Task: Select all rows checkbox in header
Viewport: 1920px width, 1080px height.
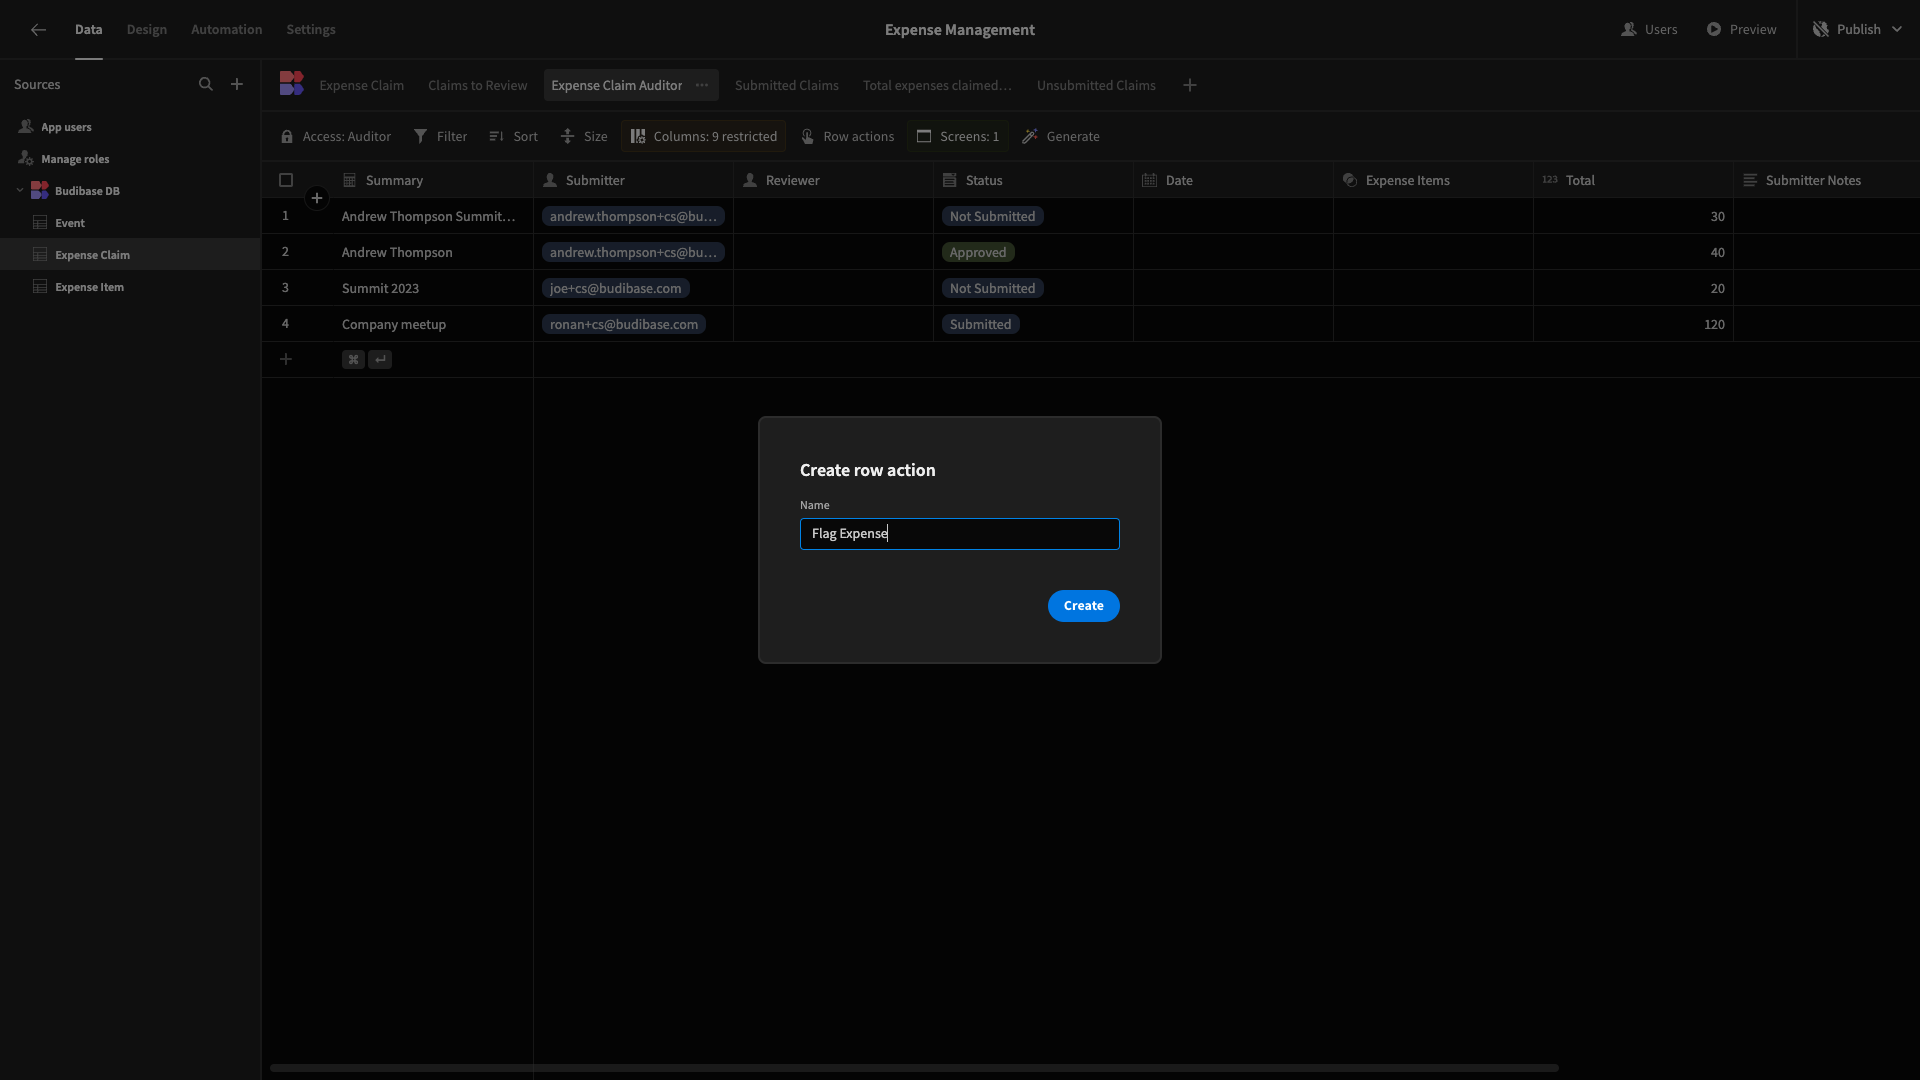Action: 286,181
